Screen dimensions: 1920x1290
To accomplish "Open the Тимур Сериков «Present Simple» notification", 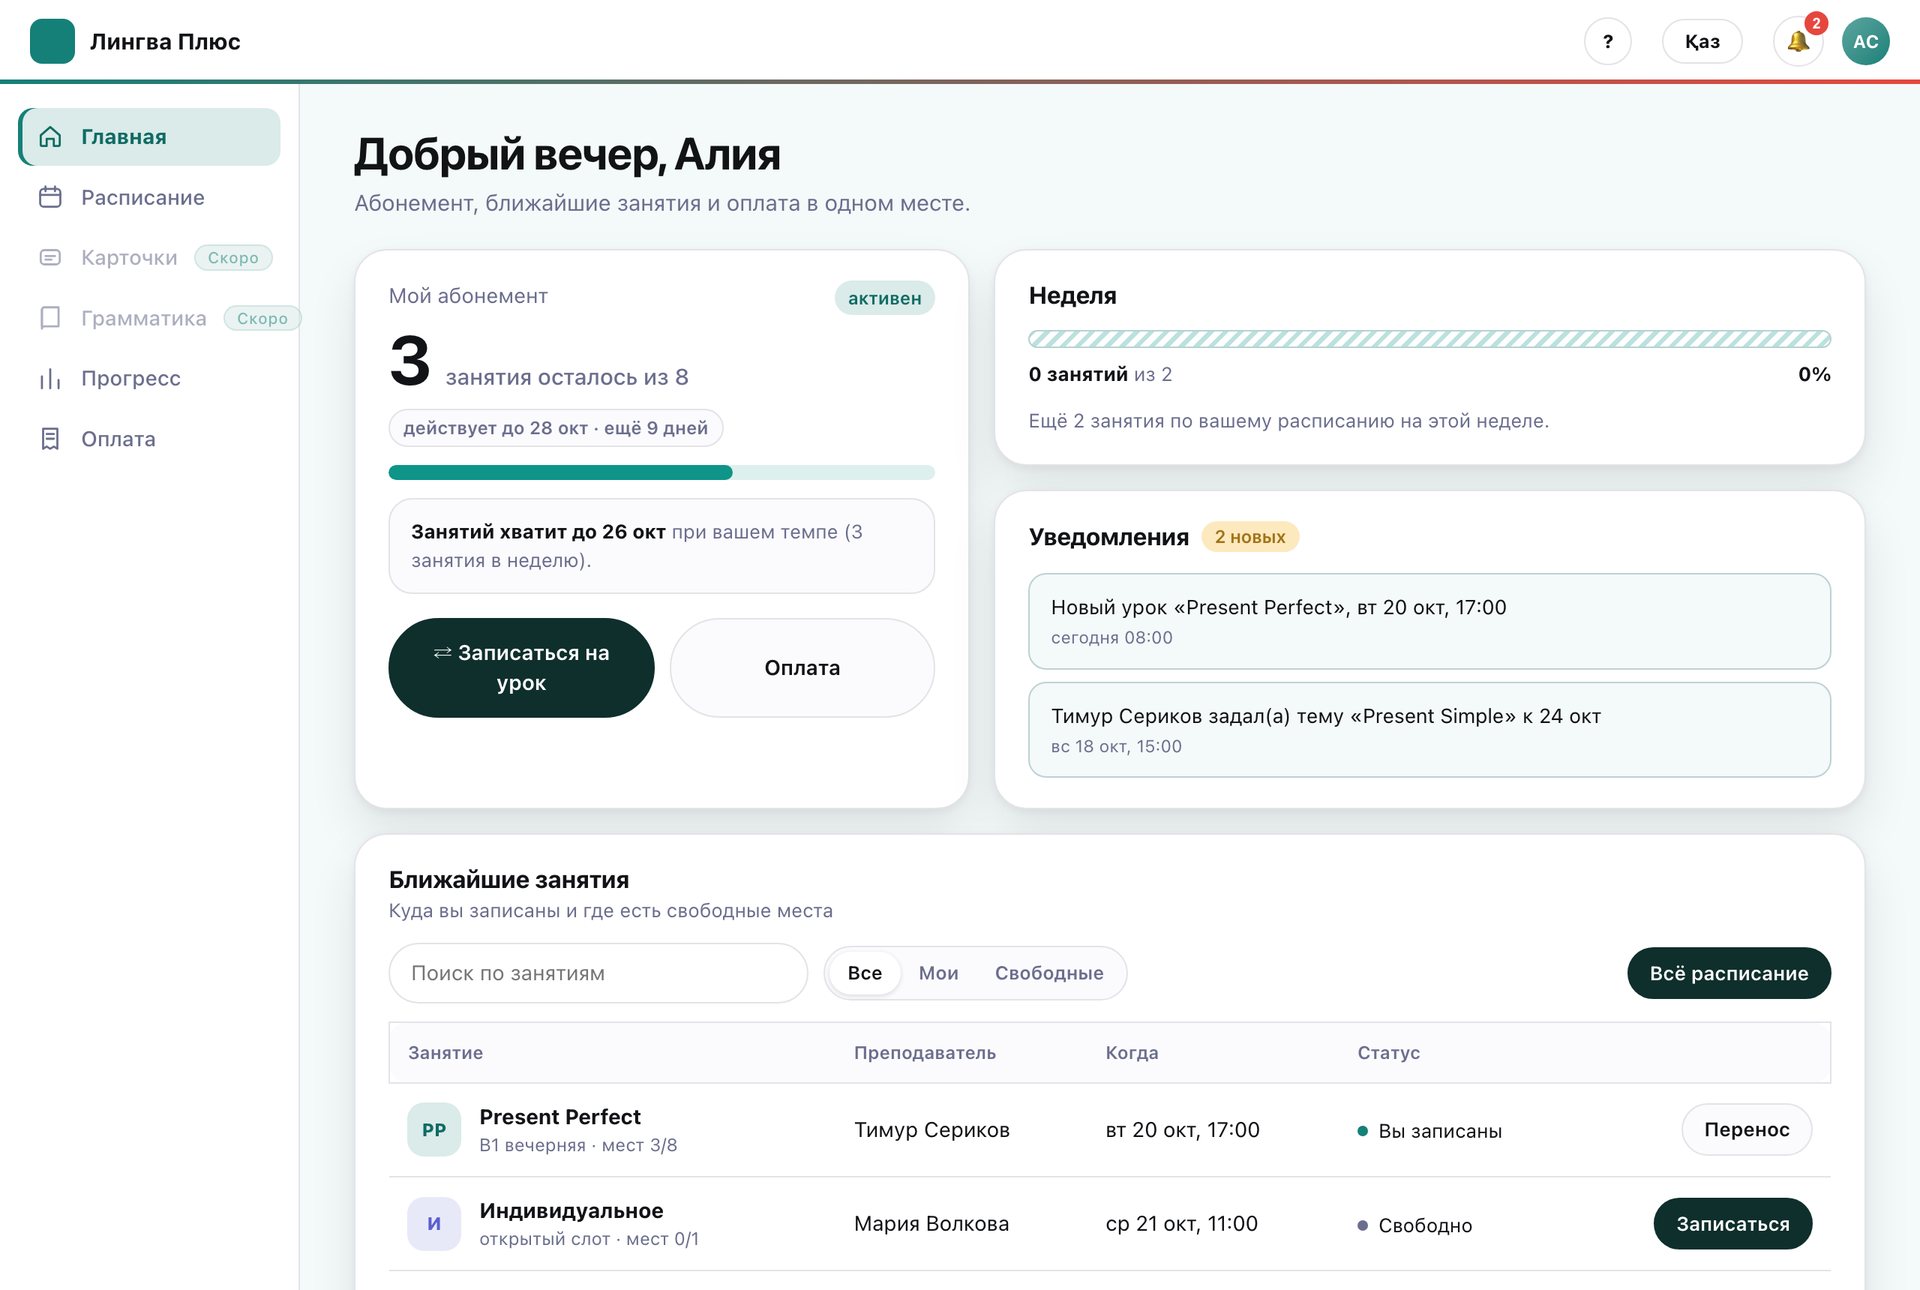I will coord(1430,730).
